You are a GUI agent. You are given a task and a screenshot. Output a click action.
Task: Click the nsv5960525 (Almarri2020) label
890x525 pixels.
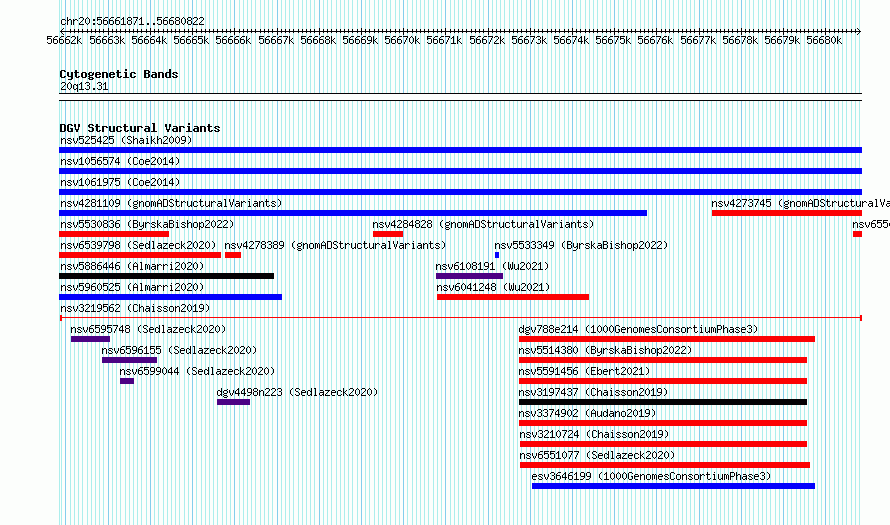click(132, 287)
